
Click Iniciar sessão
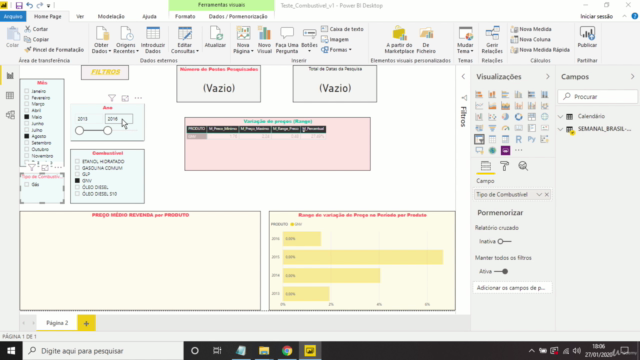596,16
